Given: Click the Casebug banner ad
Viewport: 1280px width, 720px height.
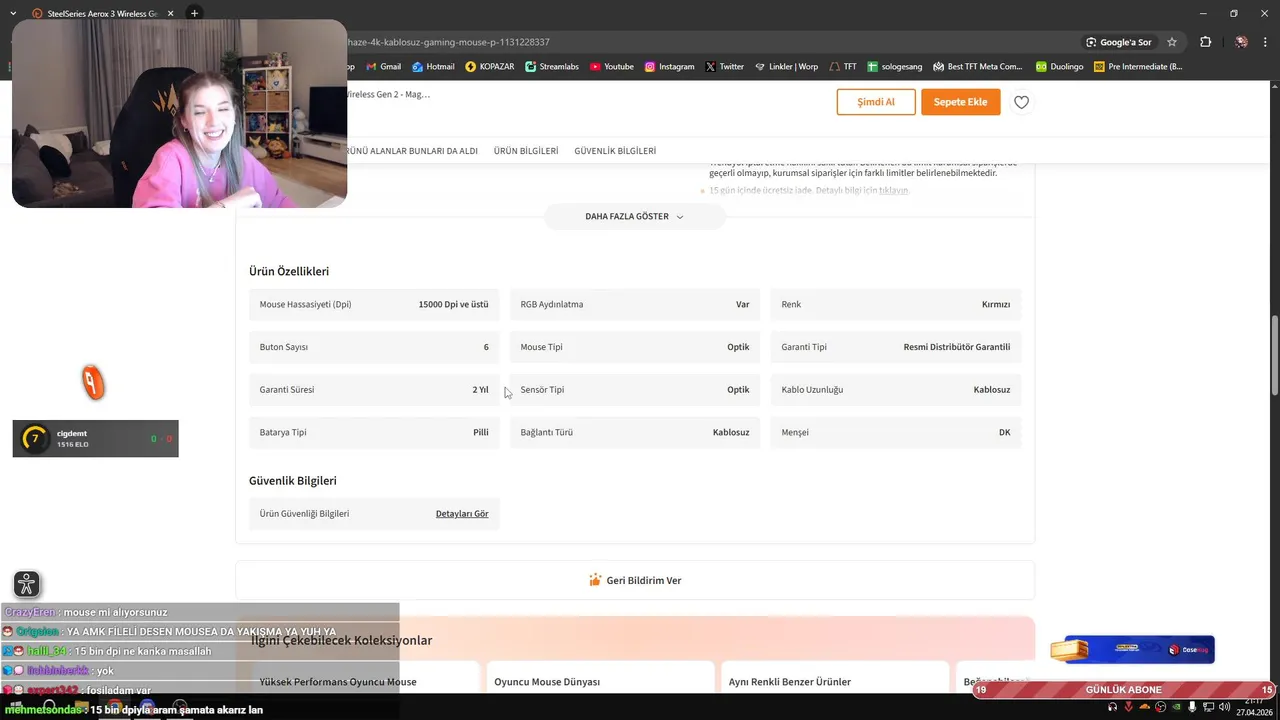Looking at the screenshot, I should pyautogui.click(x=1133, y=650).
